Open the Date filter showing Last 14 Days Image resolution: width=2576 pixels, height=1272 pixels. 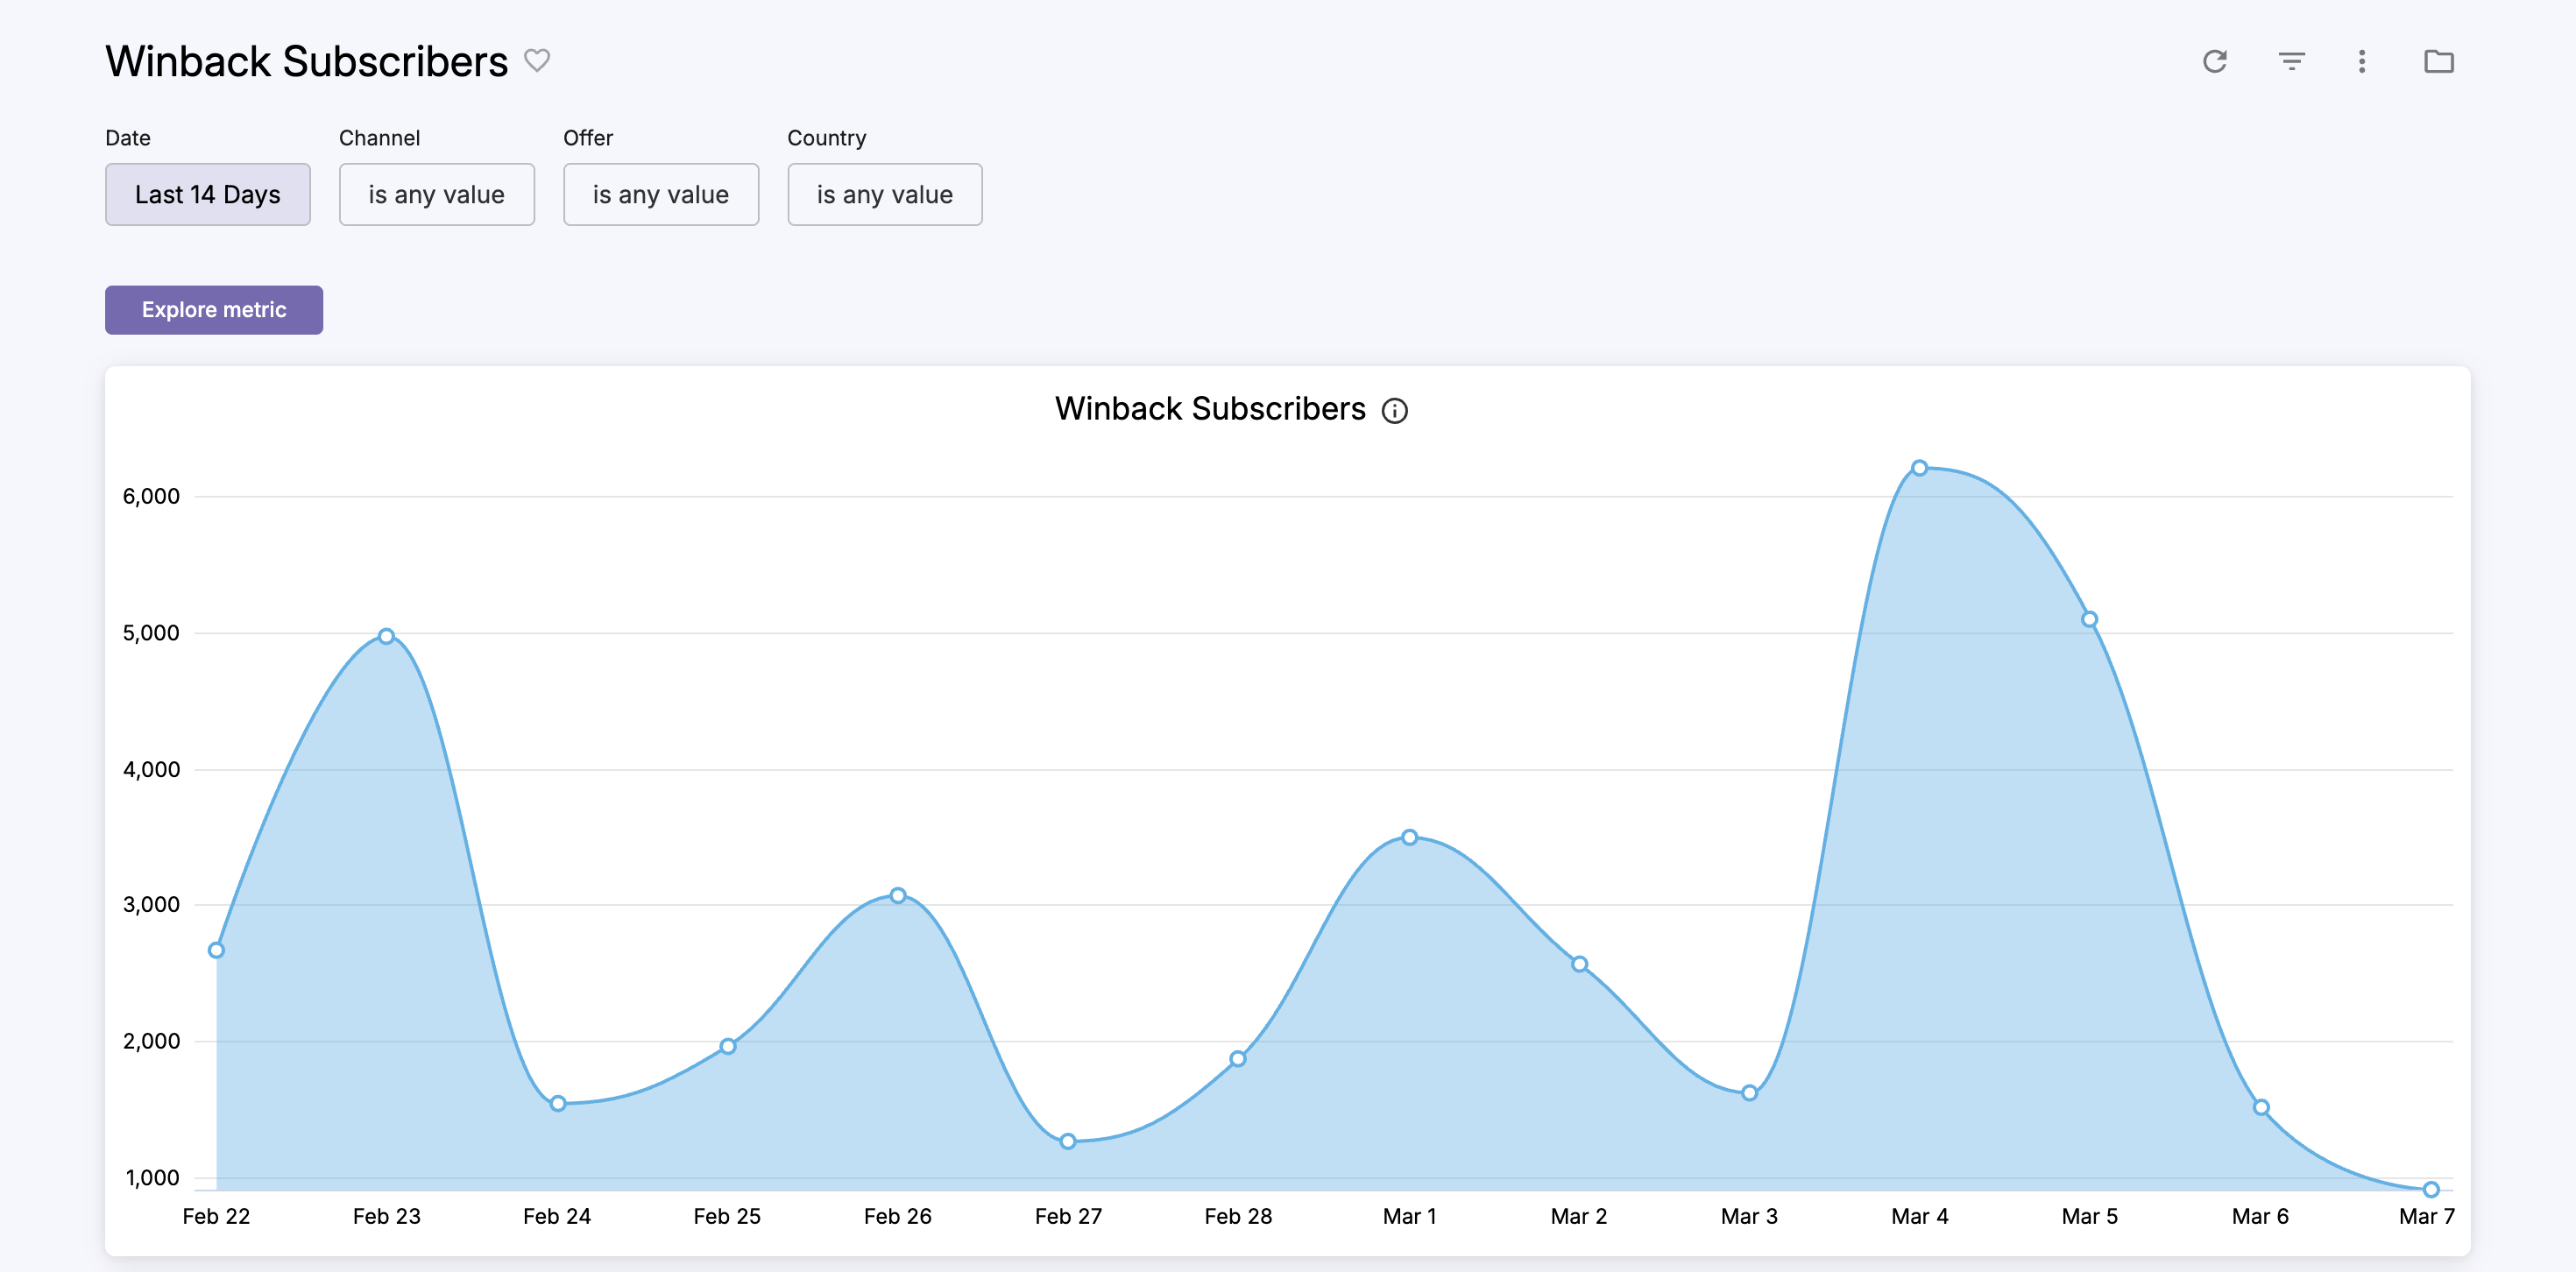click(x=208, y=194)
